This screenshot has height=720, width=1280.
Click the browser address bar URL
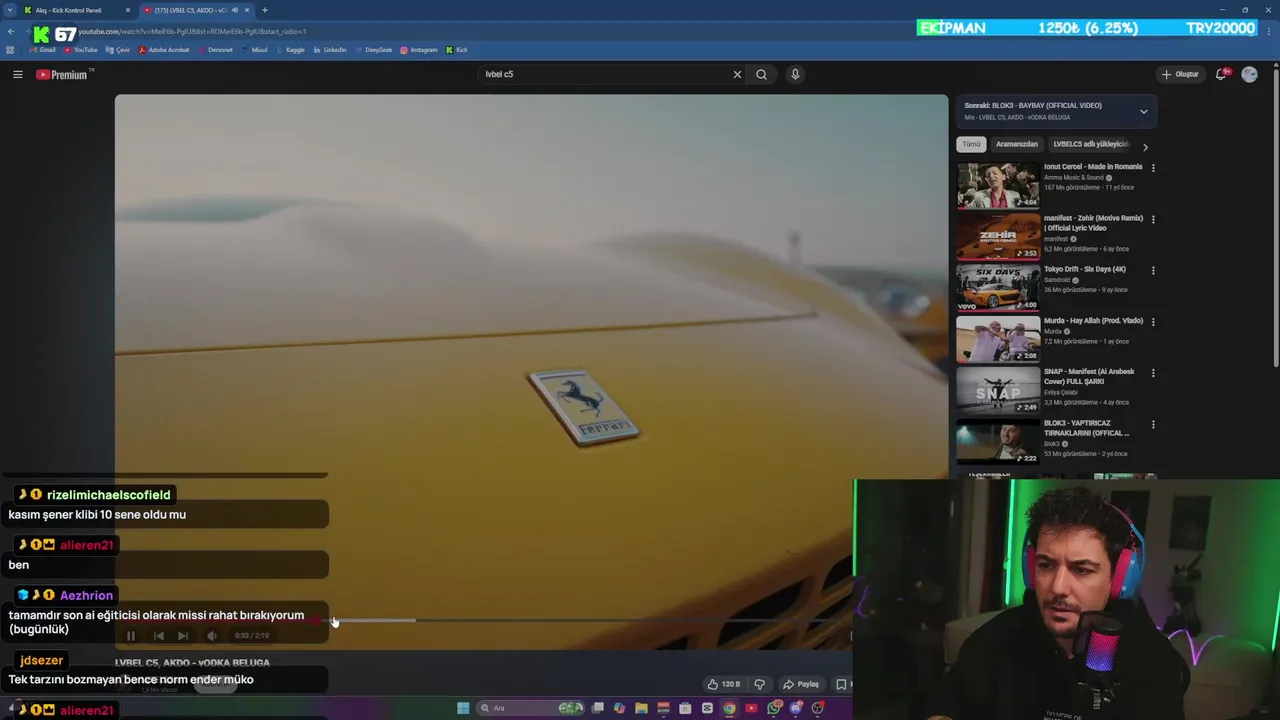point(192,32)
